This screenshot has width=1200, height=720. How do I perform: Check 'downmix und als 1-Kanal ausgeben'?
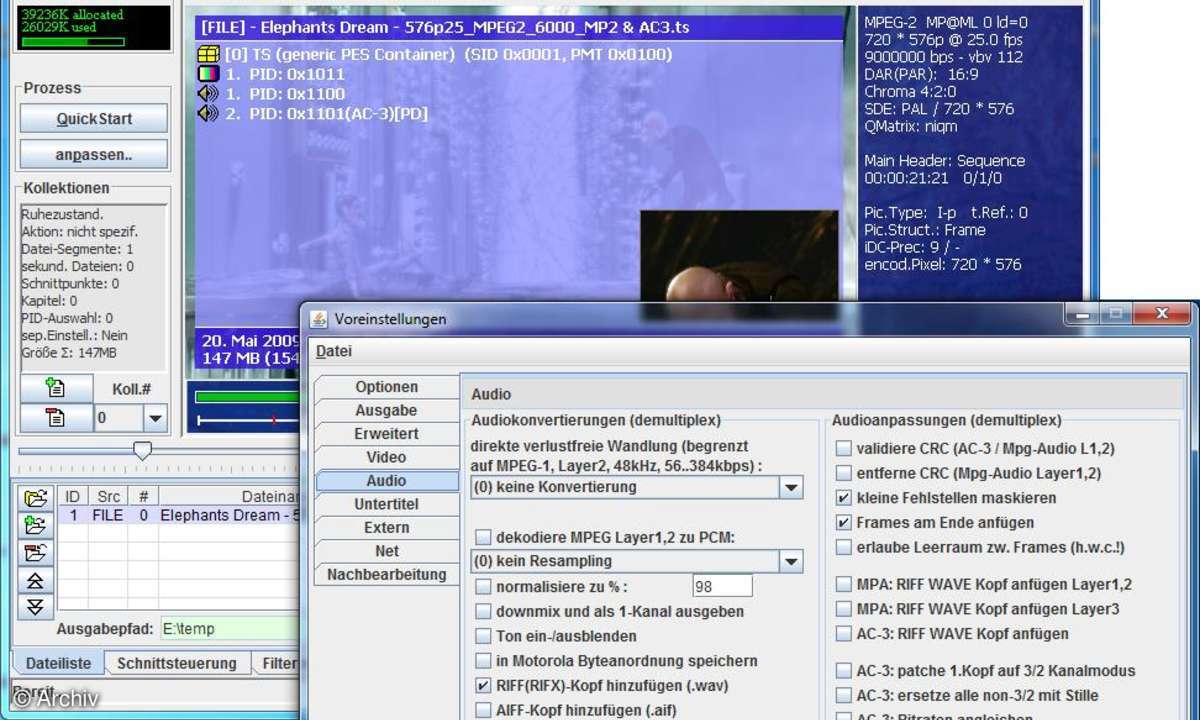pyautogui.click(x=483, y=611)
